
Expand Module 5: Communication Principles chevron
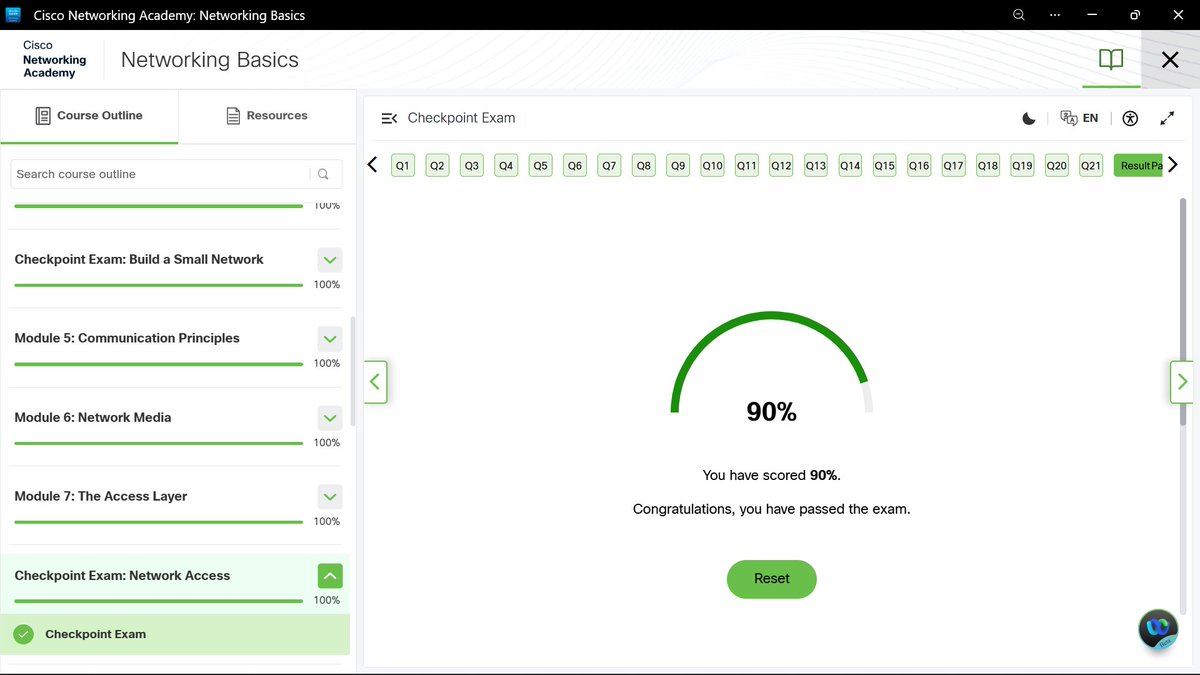330,339
